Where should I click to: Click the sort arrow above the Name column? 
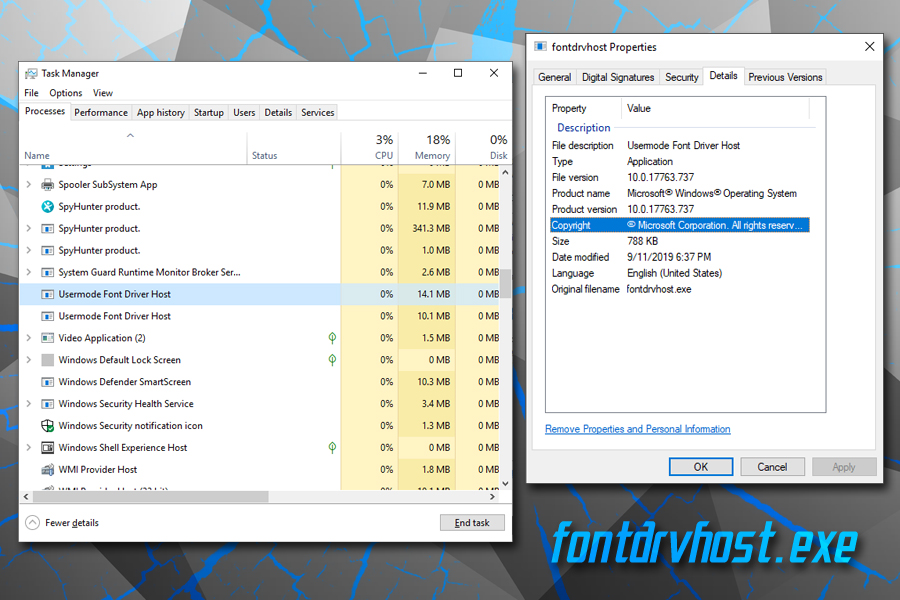(130, 136)
